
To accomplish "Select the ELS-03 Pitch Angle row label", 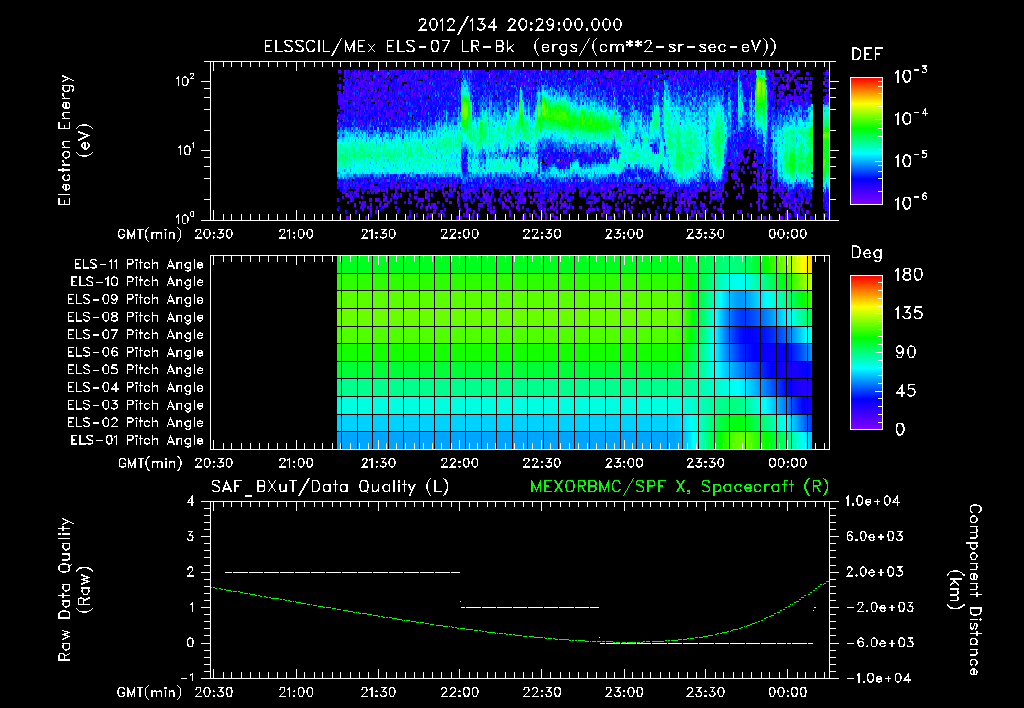I will pos(136,406).
